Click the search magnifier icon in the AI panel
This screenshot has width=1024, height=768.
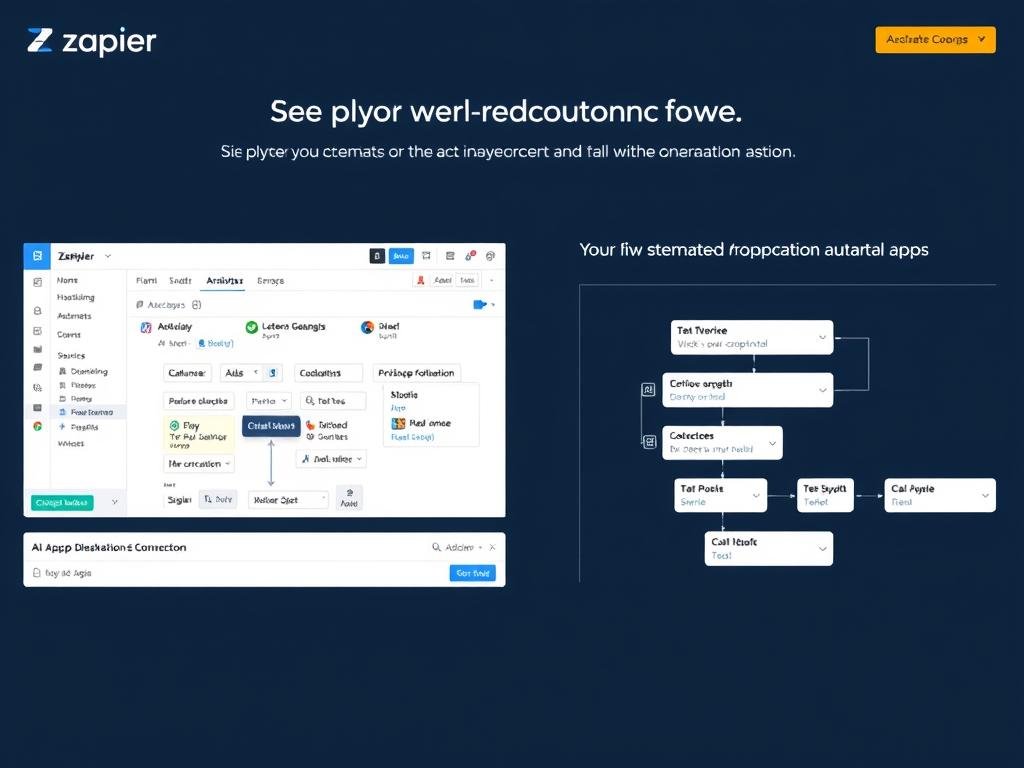click(436, 547)
